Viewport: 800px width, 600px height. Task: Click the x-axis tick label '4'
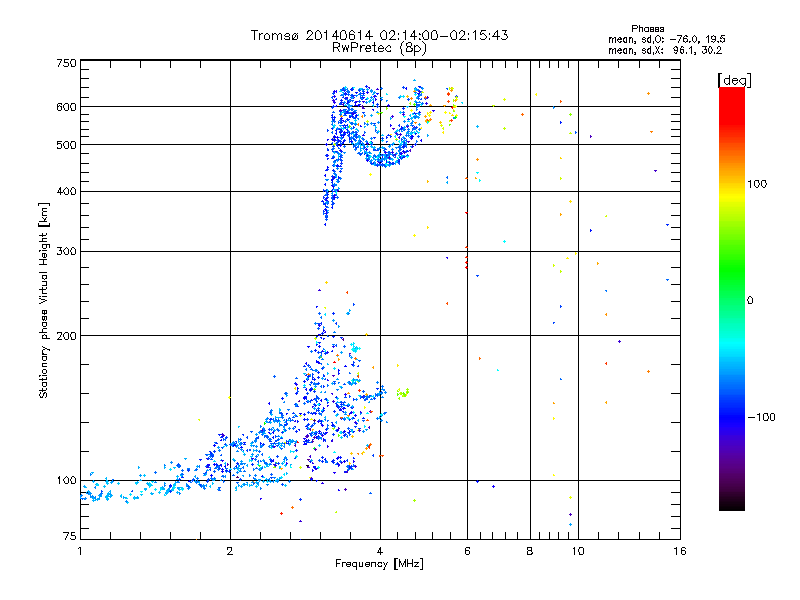[x=380, y=551]
